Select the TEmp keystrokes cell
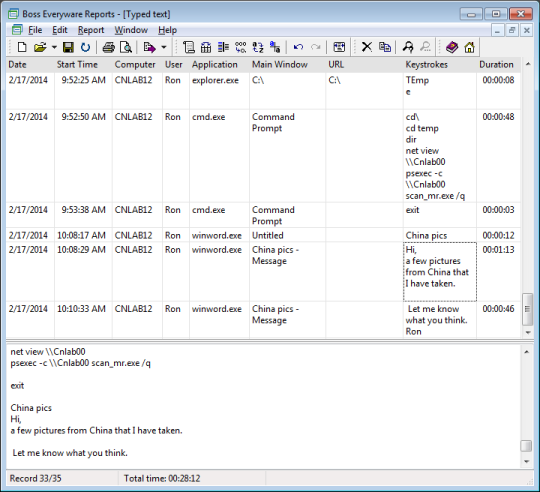 tap(440, 91)
